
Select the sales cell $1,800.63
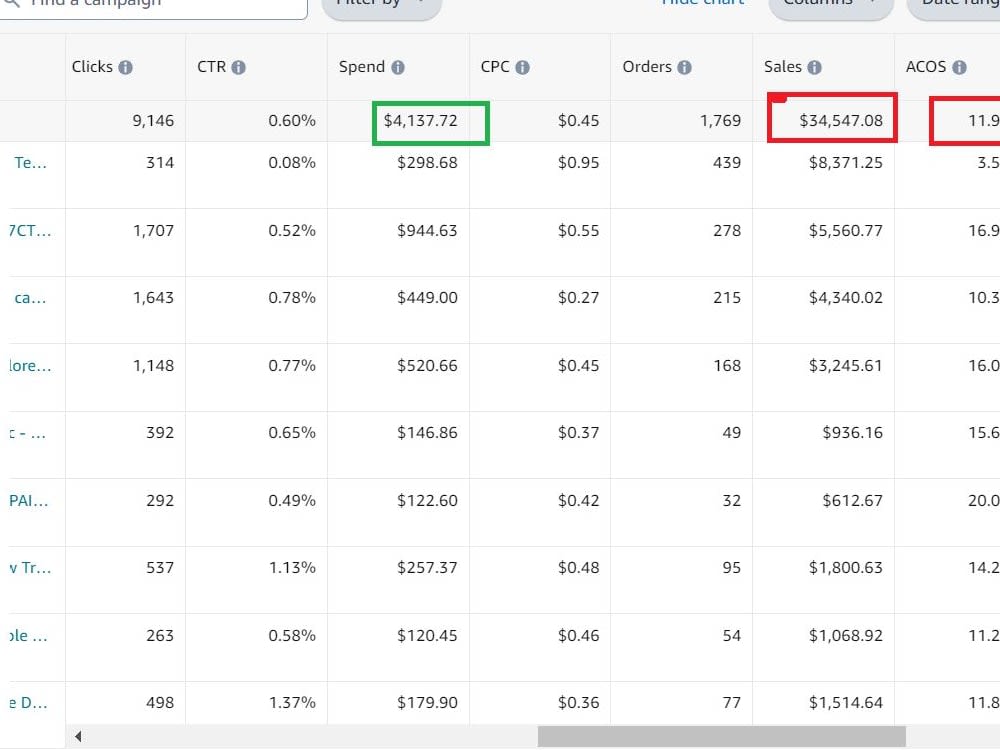[x=846, y=568]
